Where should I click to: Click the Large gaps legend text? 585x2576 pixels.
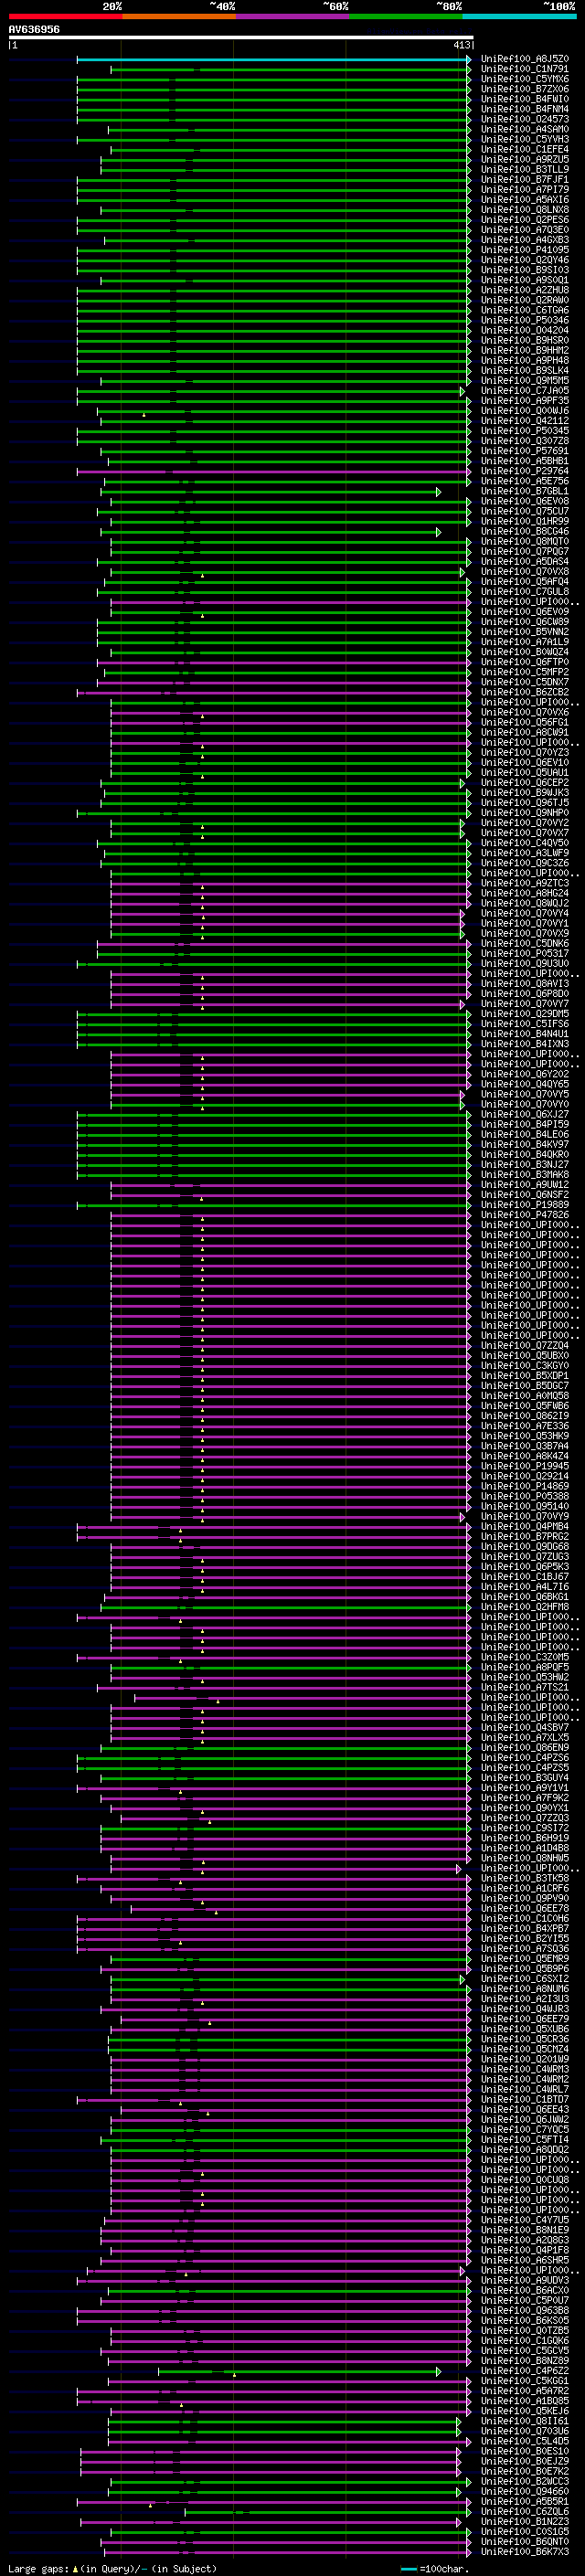coord(112,2568)
